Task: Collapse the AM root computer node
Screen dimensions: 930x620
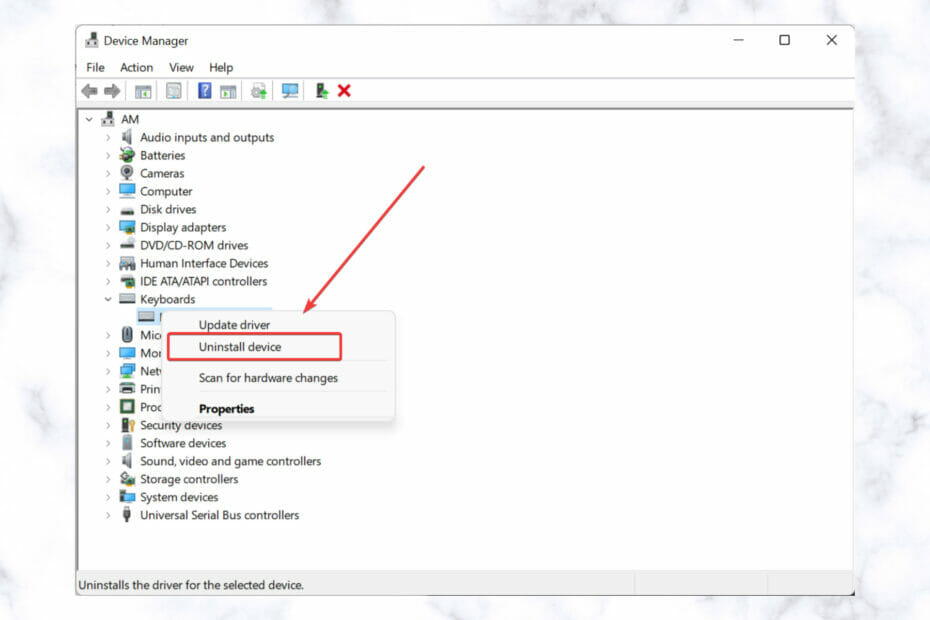Action: coord(89,119)
